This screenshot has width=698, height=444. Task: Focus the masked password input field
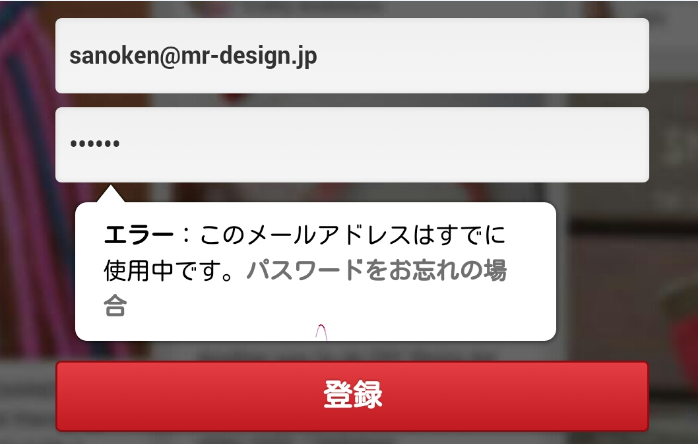coord(352,144)
